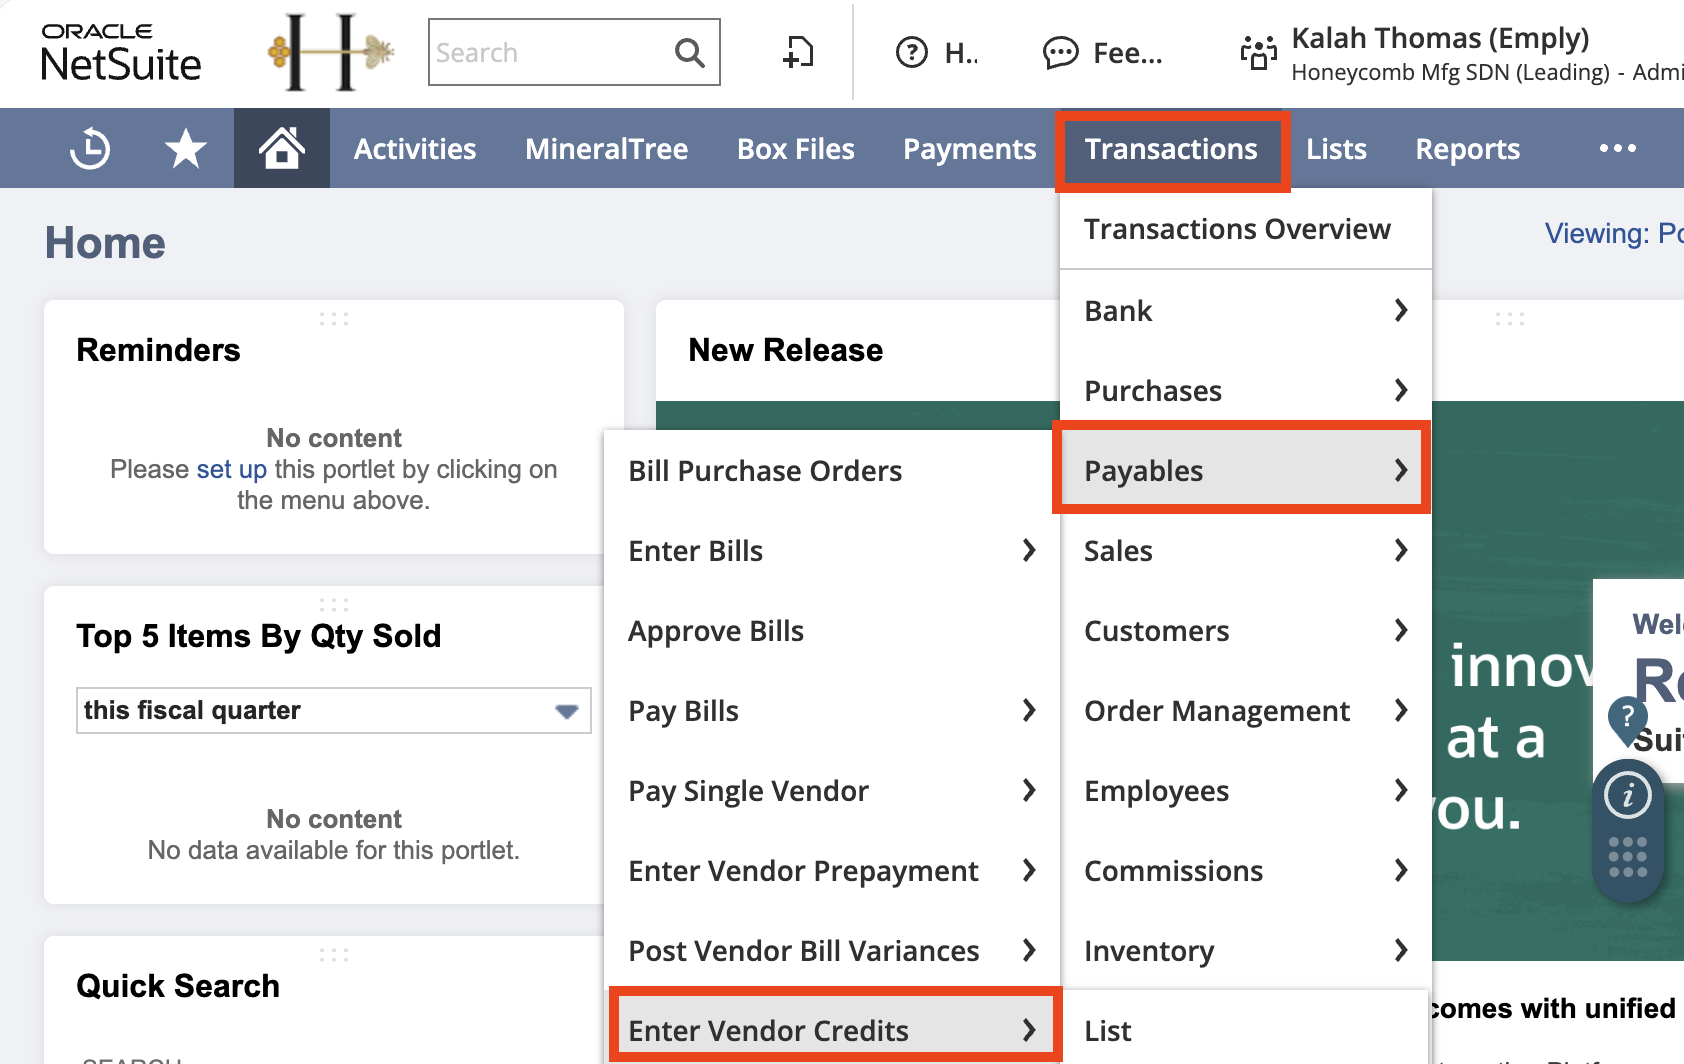
Task: Open the fiscal quarter period dropdown
Action: click(x=334, y=710)
